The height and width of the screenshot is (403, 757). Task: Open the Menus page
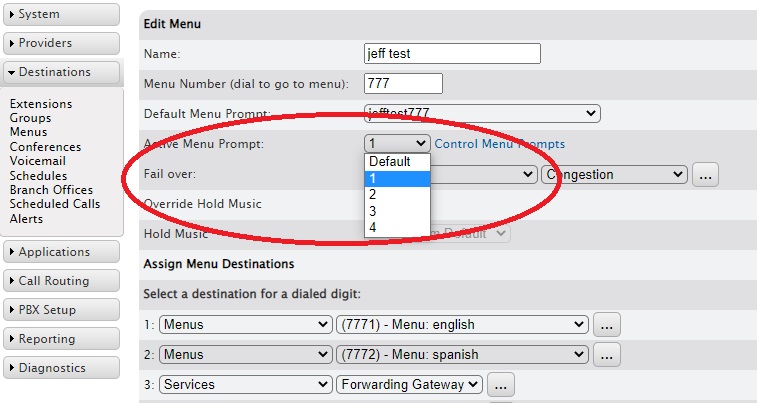[x=28, y=132]
